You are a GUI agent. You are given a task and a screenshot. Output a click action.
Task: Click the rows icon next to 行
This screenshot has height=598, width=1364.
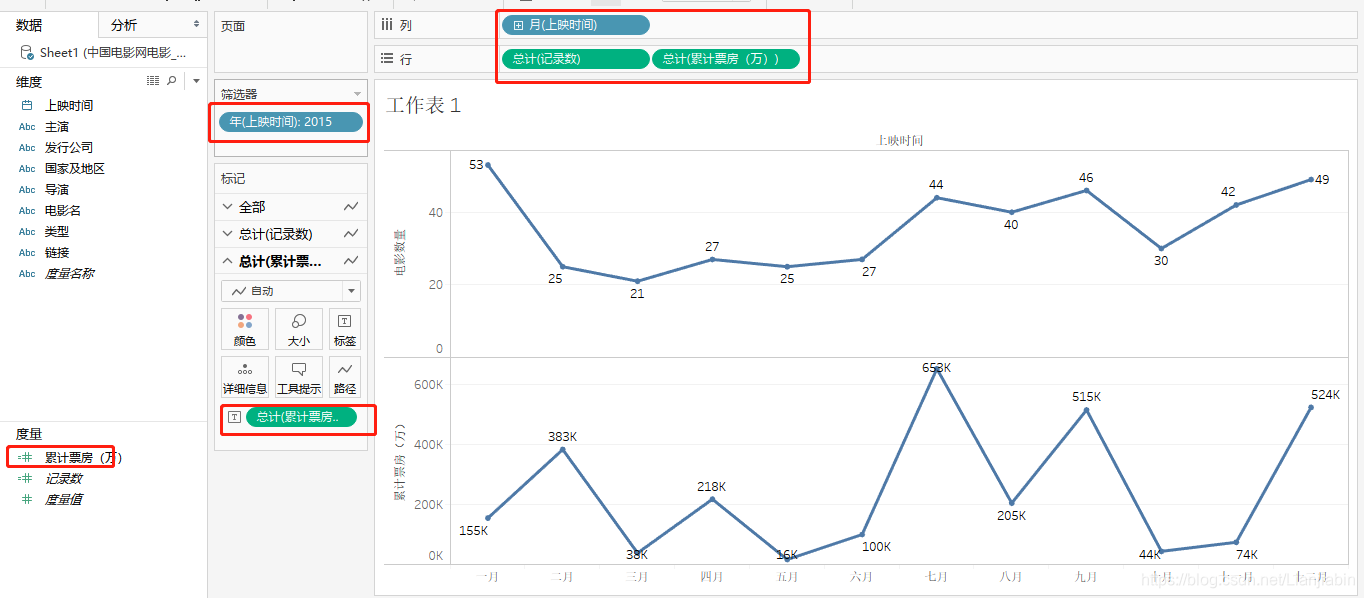[x=387, y=59]
